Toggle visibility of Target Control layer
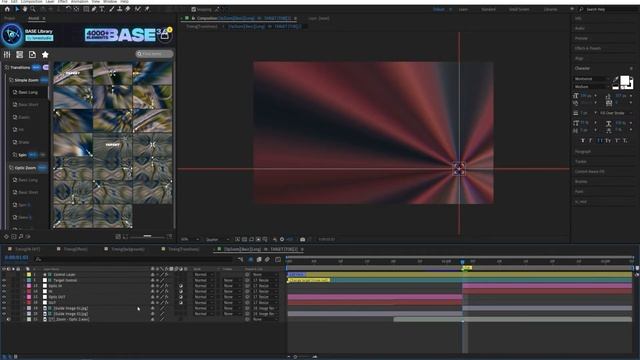Viewport: 640px width, 360px height. pos(4,280)
